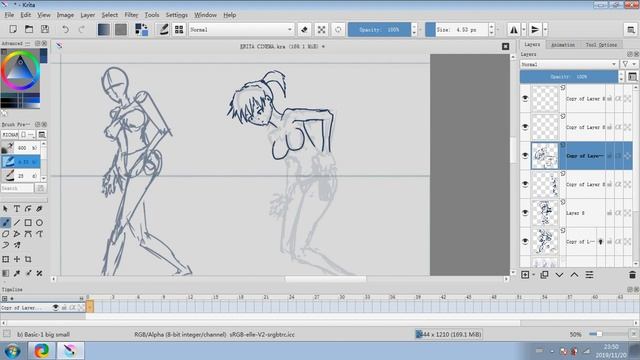640x360 pixels.
Task: Move the layer up
Action: (574, 275)
